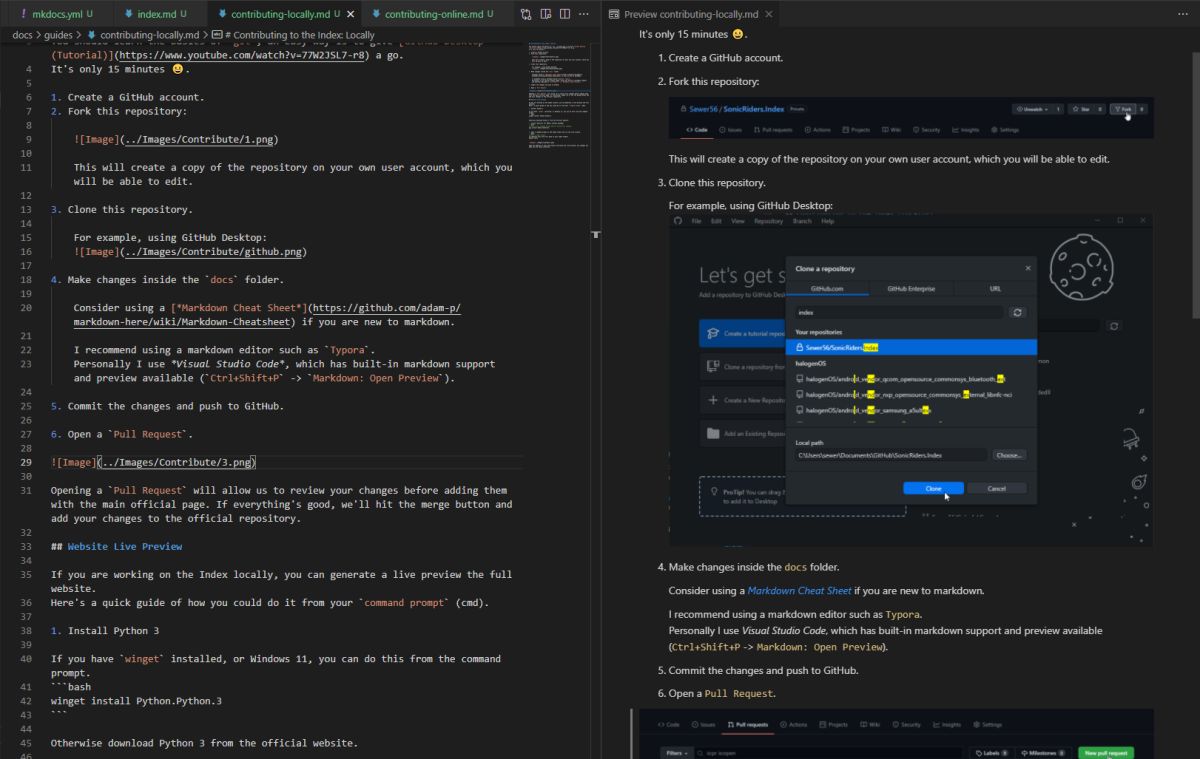Viewport: 1200px width, 759px height.
Task: Click '1. Install Python 3' line in editor
Action: tap(105, 631)
